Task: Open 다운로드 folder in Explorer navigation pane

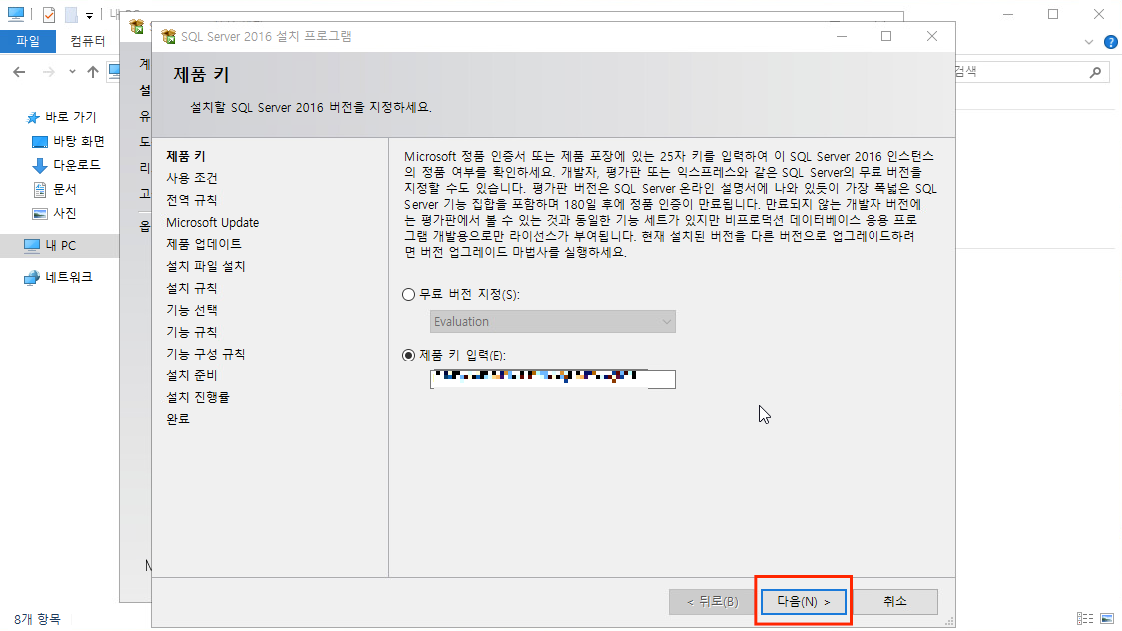Action: coord(67,165)
